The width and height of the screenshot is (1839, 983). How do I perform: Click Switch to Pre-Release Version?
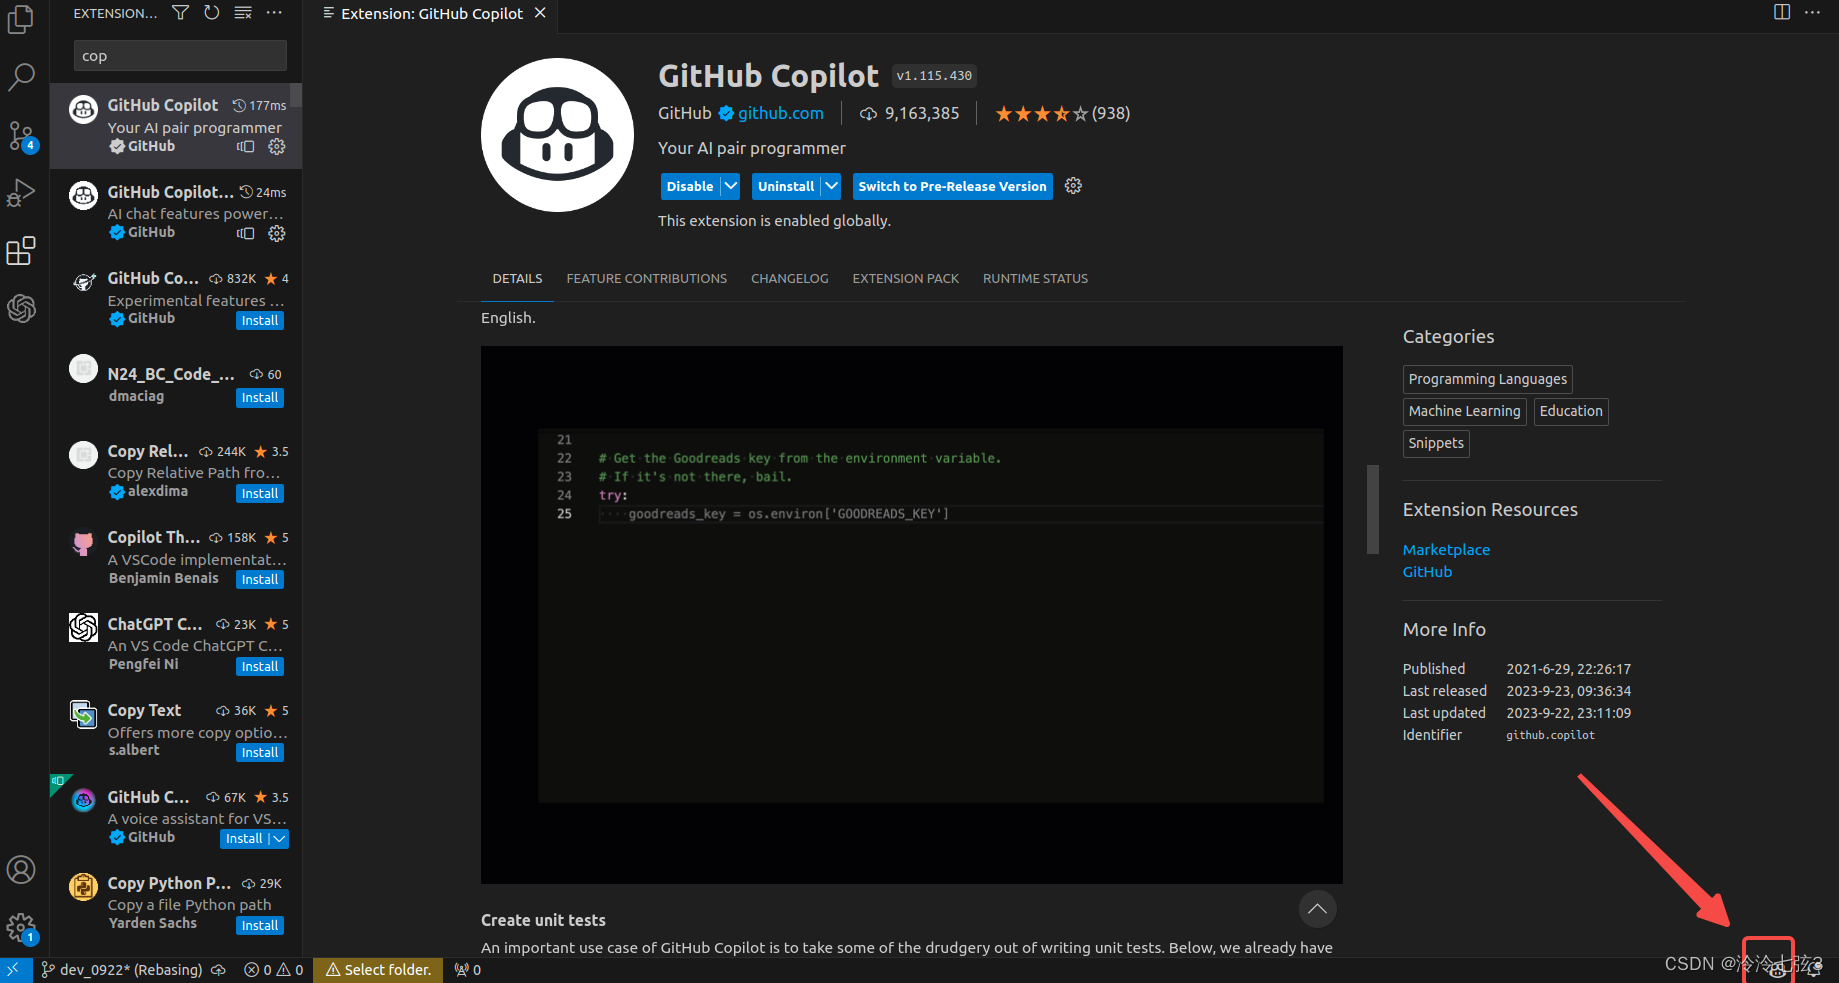tap(952, 186)
